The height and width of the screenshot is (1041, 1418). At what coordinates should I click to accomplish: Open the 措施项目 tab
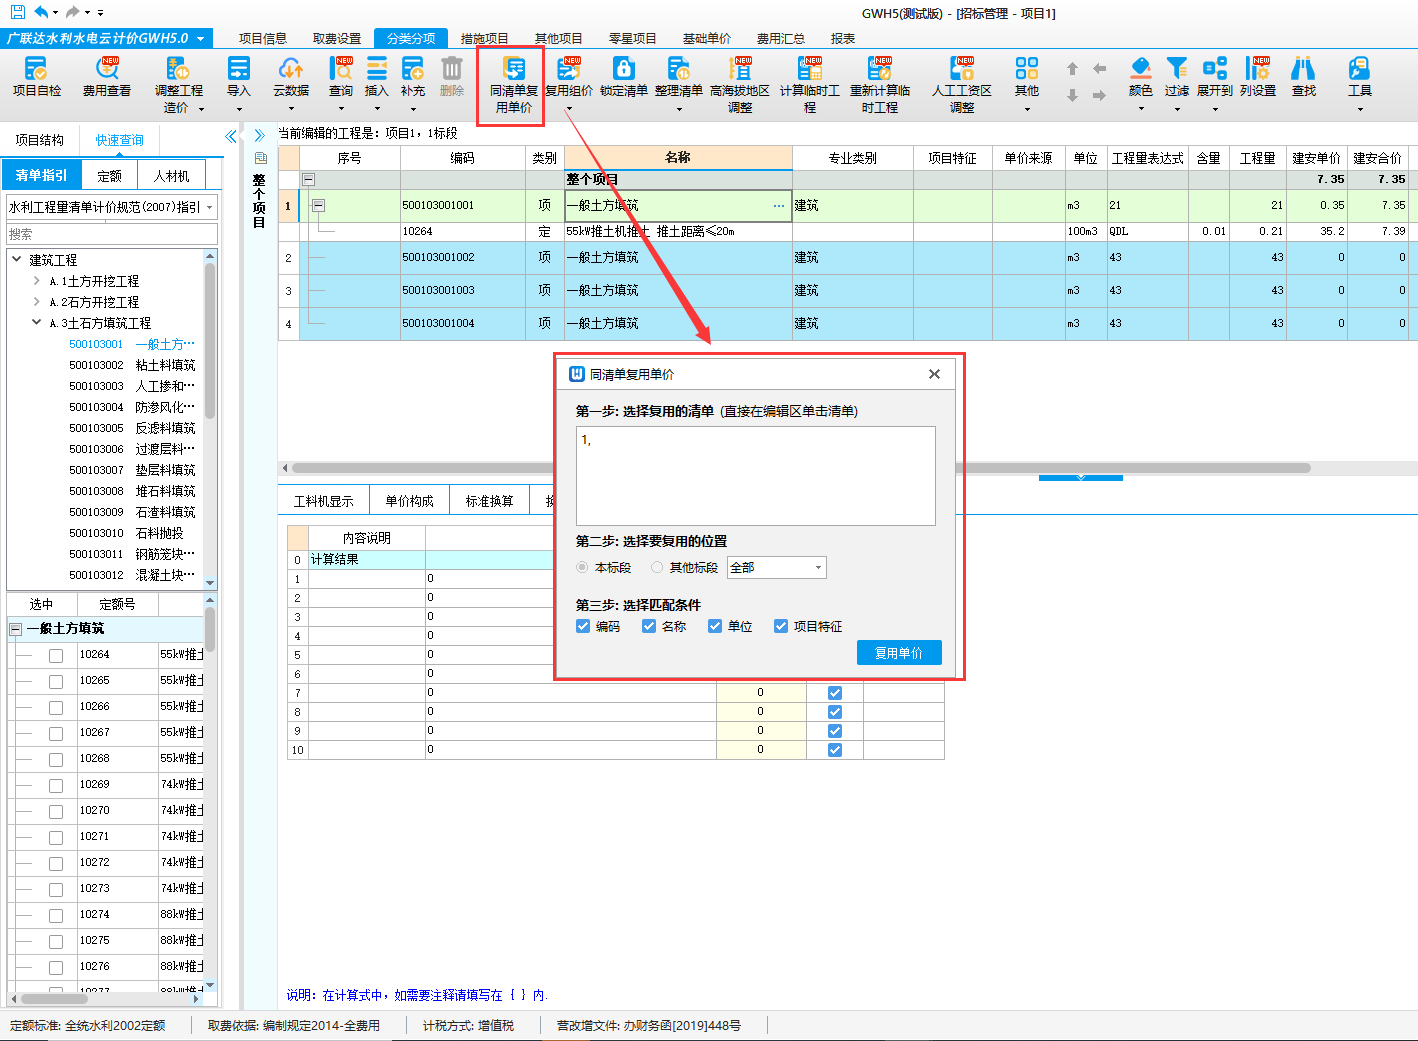(485, 38)
